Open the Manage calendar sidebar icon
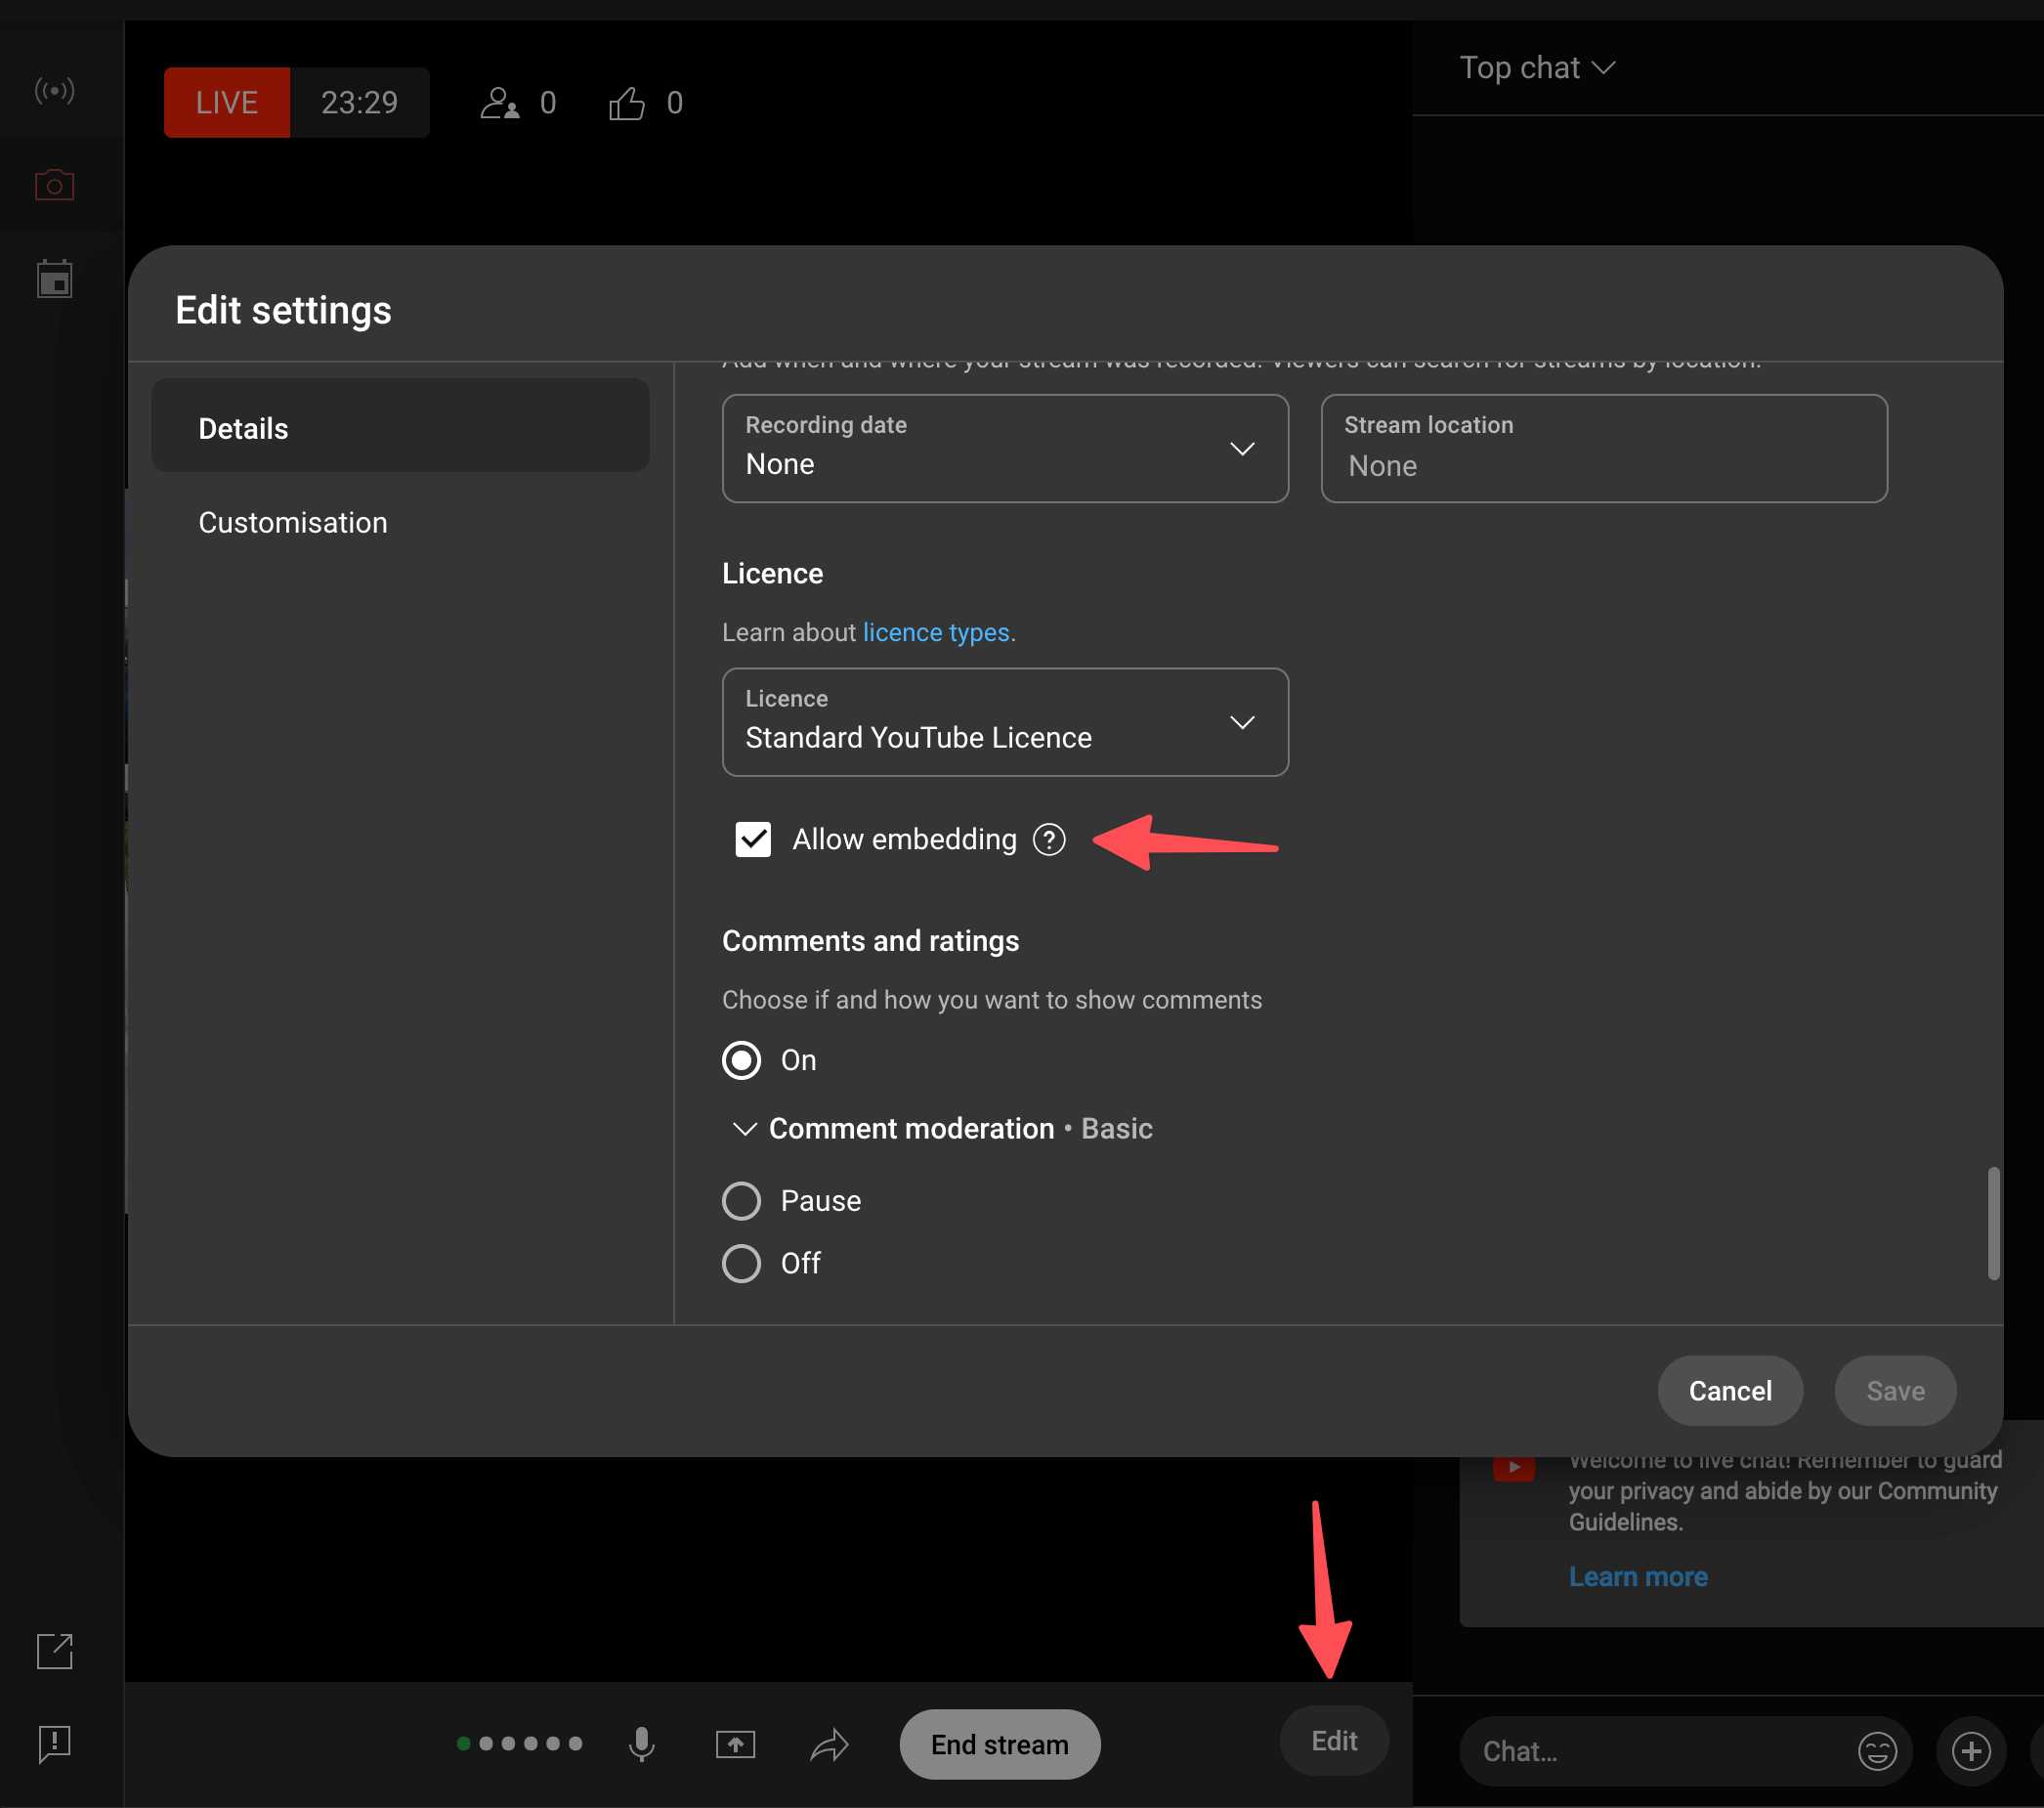 click(54, 279)
